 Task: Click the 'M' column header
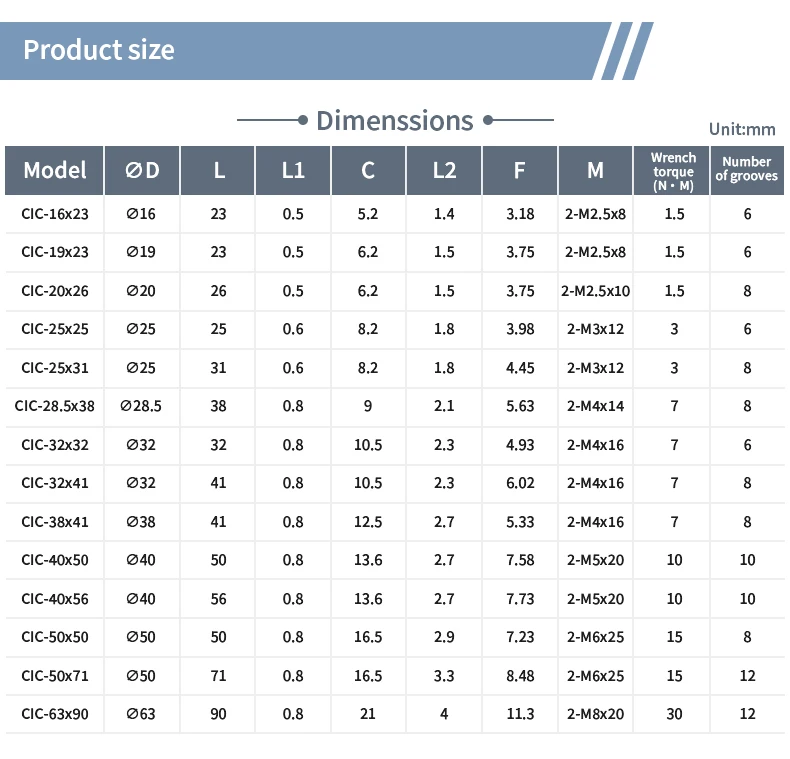coord(596,170)
